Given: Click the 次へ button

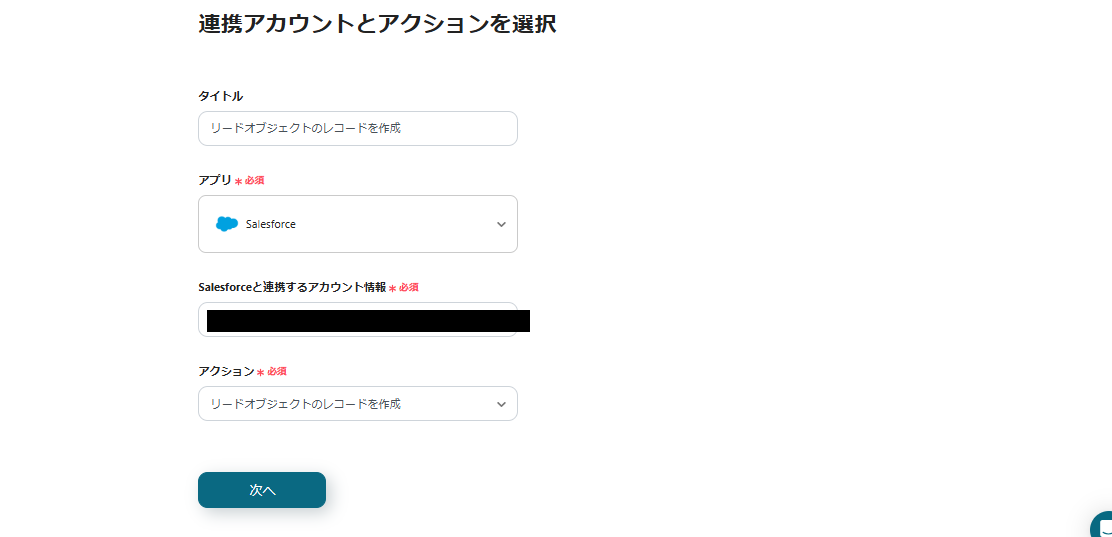Looking at the screenshot, I should pos(262,490).
